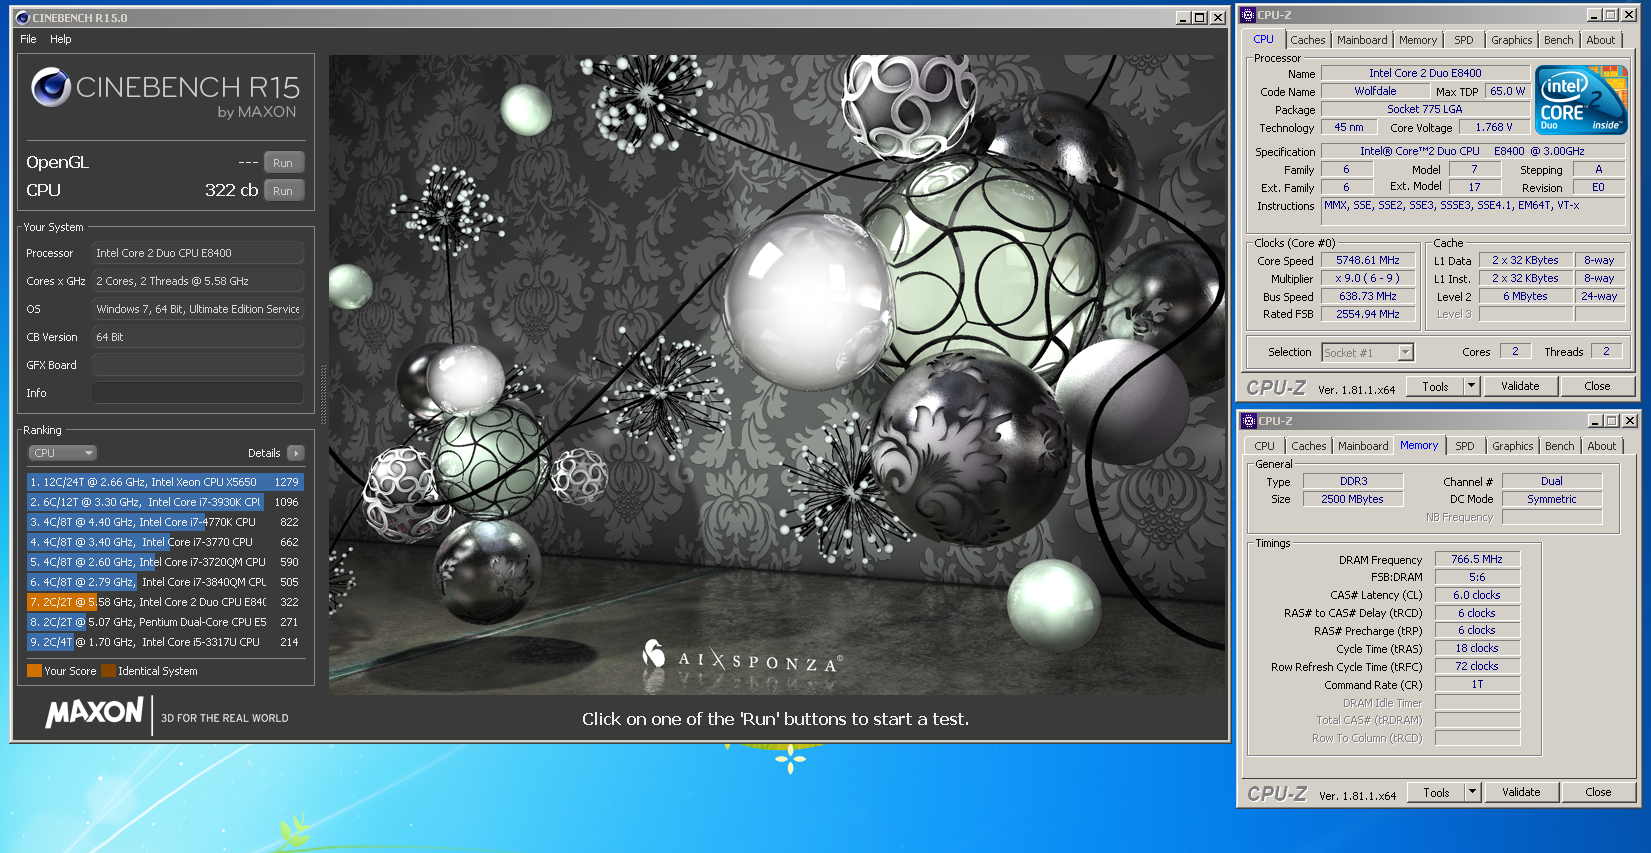Open the File menu in Cinebench
1651x853 pixels.
[x=28, y=39]
